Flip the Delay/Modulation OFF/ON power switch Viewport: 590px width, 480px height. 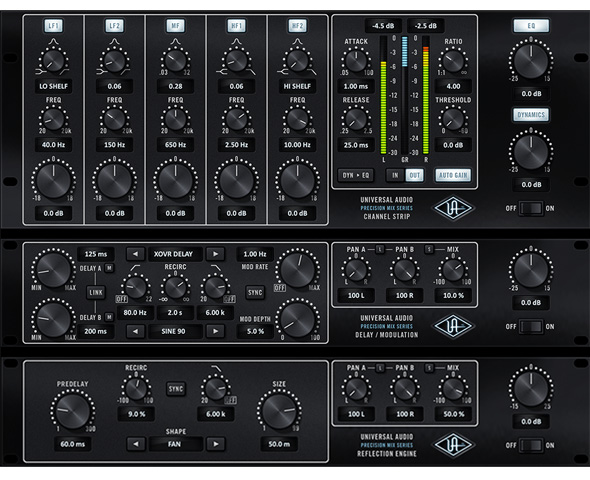click(531, 327)
